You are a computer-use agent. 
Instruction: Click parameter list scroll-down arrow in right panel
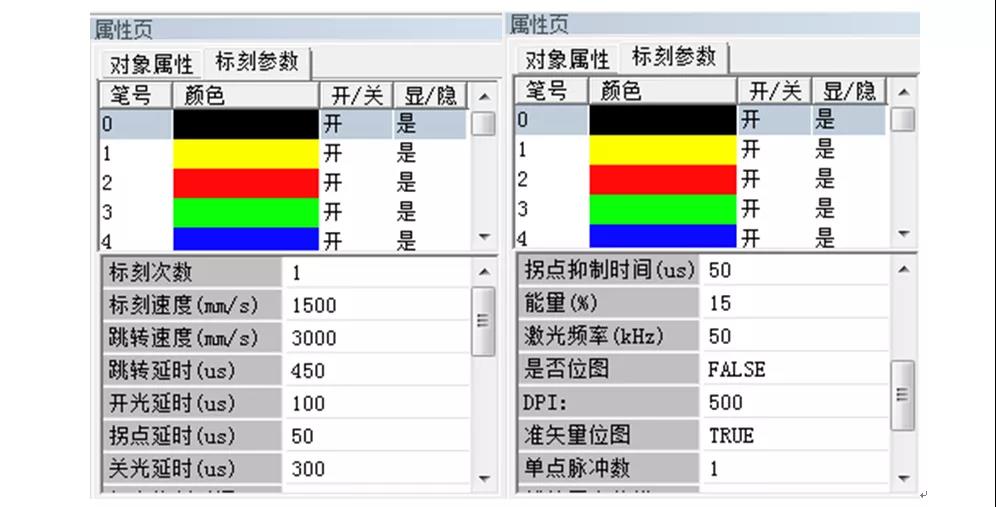pyautogui.click(x=903, y=478)
